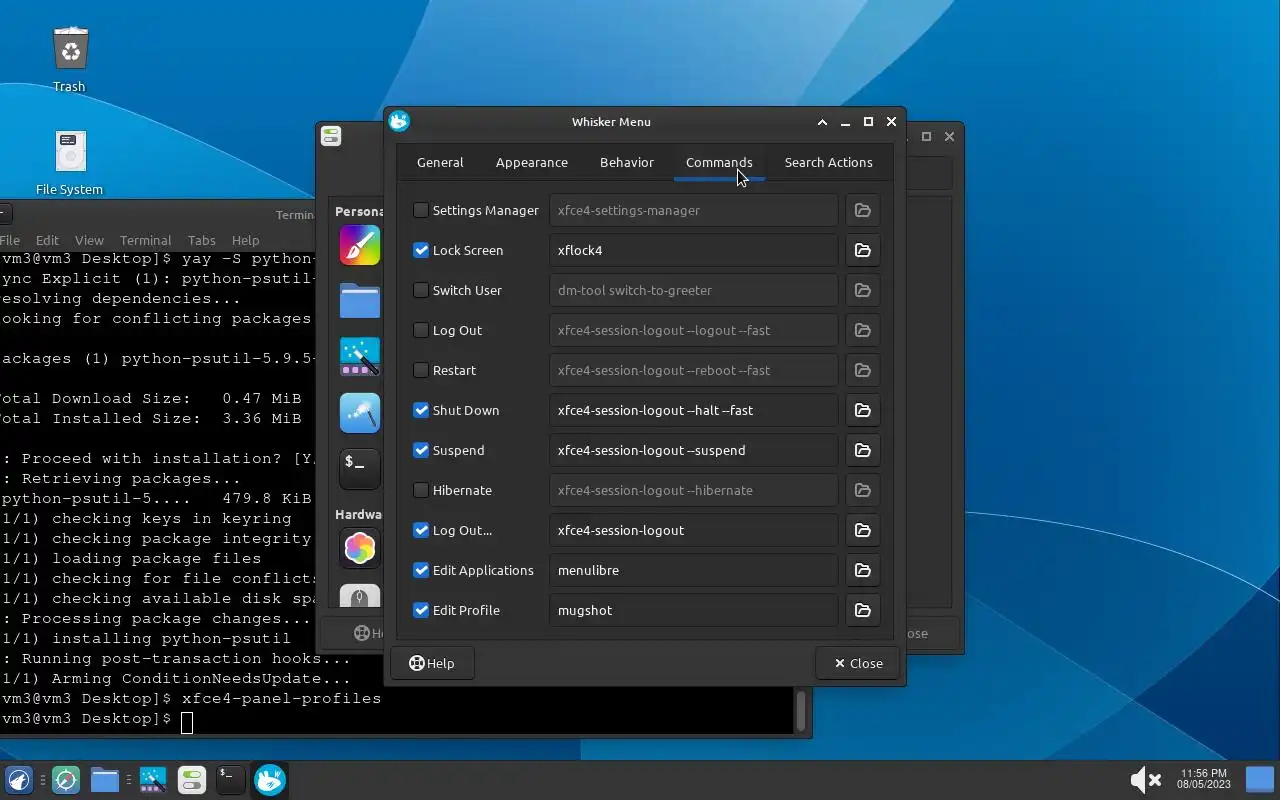
Task: Click mugshot command field
Action: pos(693,610)
